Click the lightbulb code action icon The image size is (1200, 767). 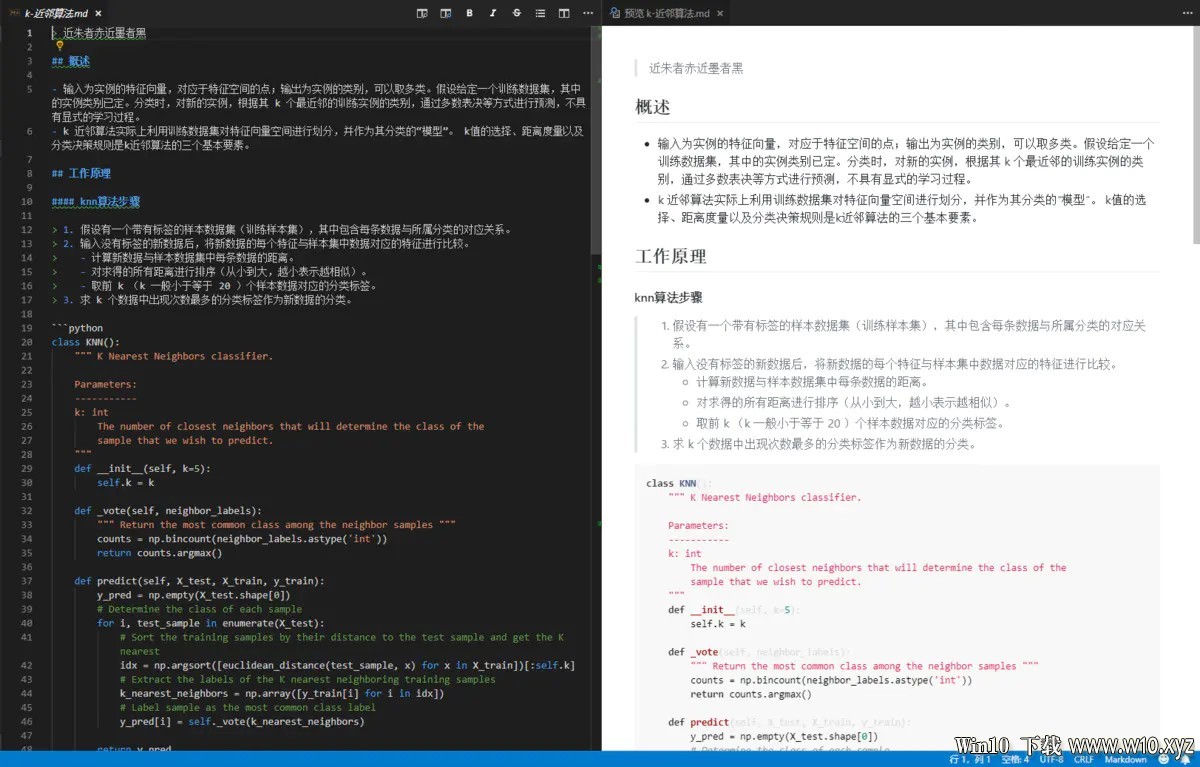(x=59, y=46)
